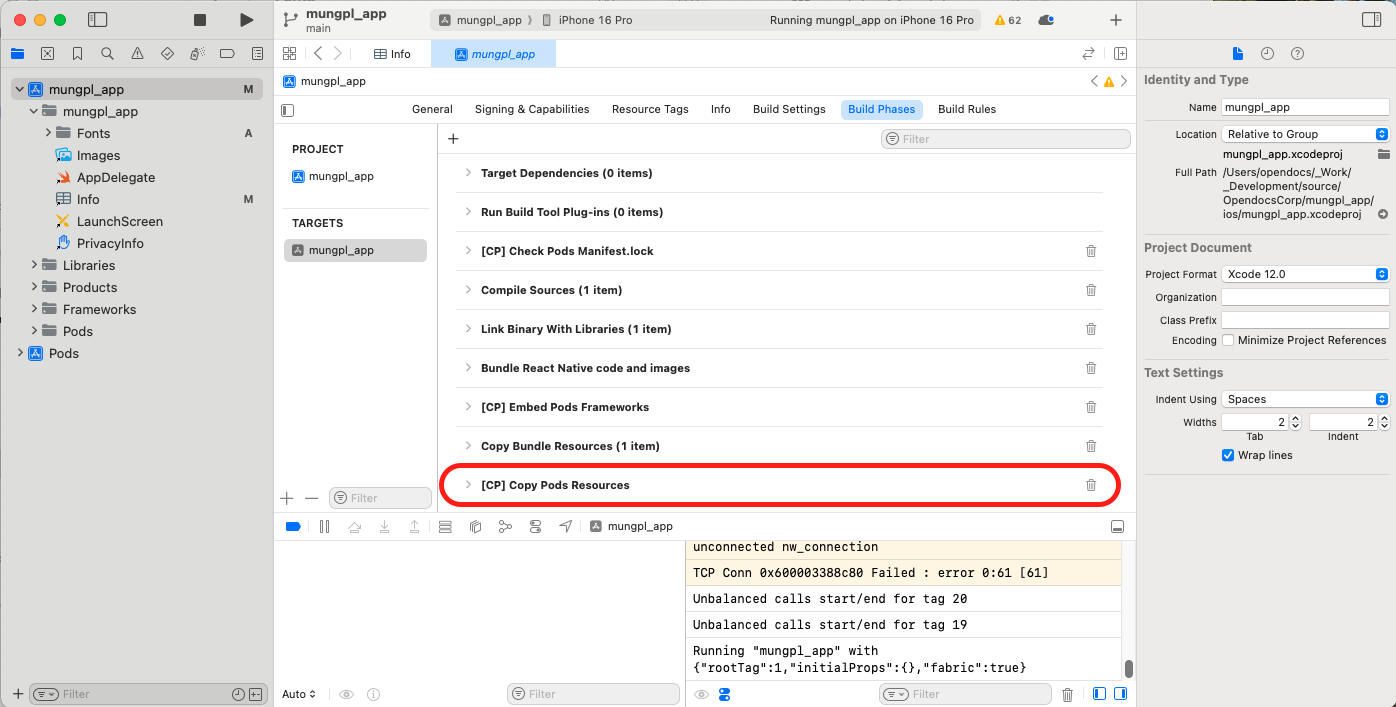The width and height of the screenshot is (1396, 707).
Task: Open the issue navigator
Action: click(137, 54)
